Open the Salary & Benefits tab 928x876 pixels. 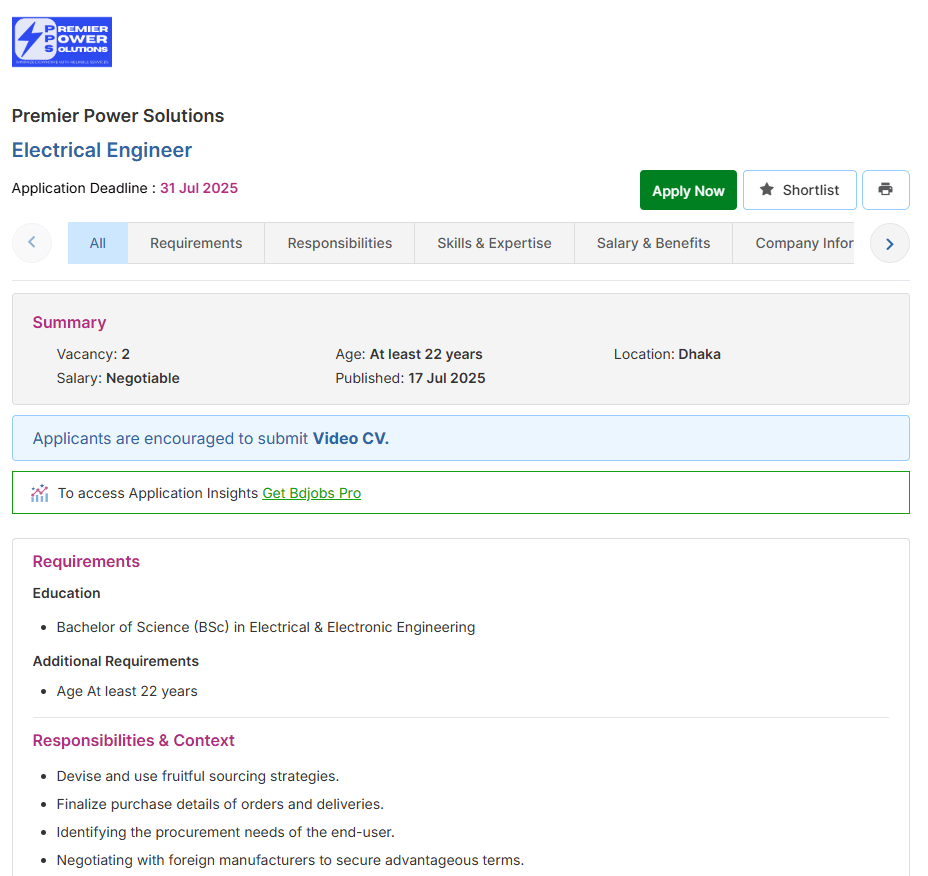pyautogui.click(x=653, y=243)
